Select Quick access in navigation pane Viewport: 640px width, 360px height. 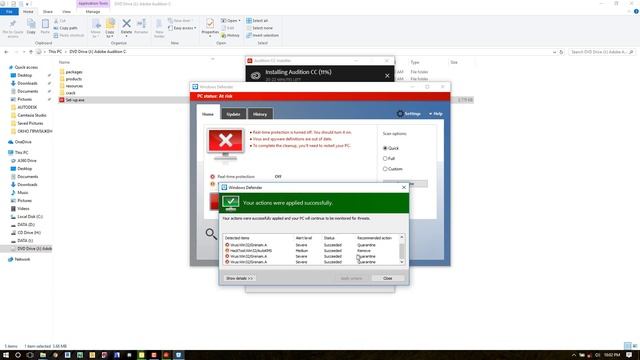(26, 67)
